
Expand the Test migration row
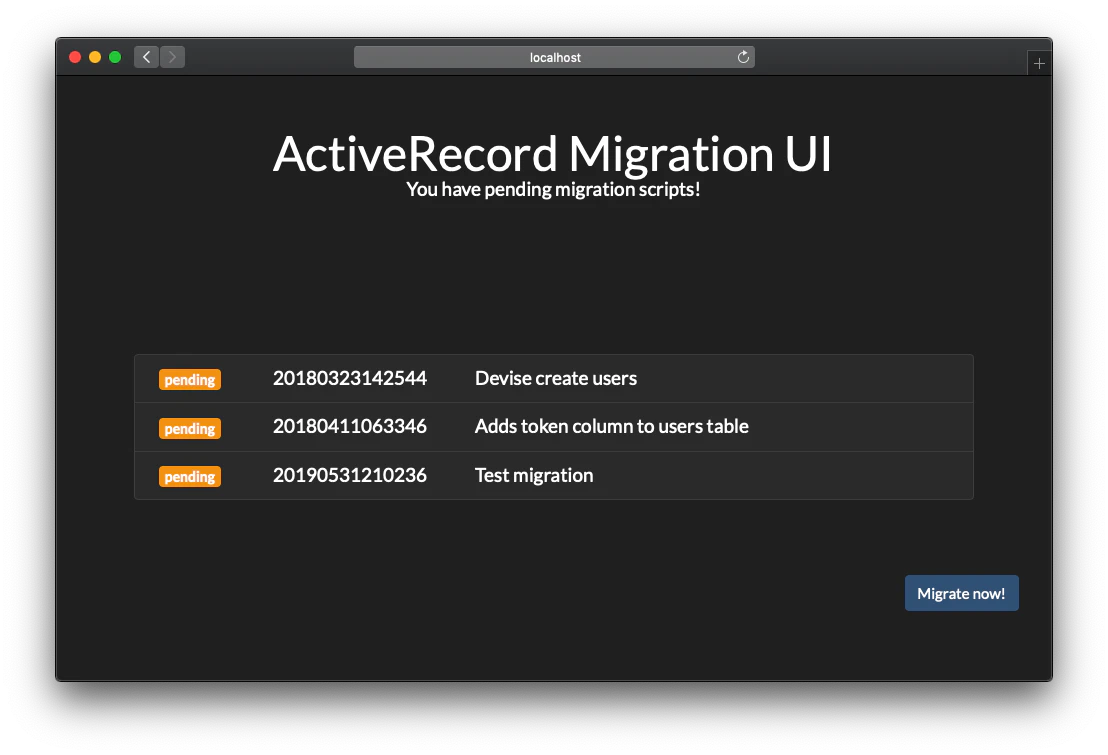click(x=534, y=475)
